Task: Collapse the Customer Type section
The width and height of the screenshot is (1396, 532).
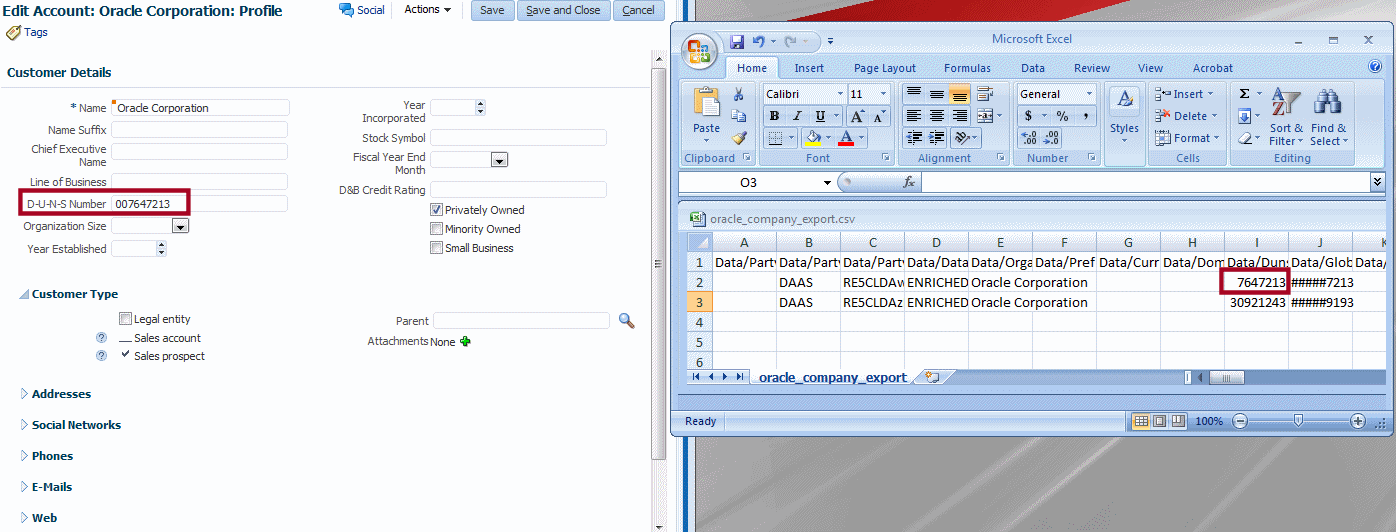Action: point(24,294)
